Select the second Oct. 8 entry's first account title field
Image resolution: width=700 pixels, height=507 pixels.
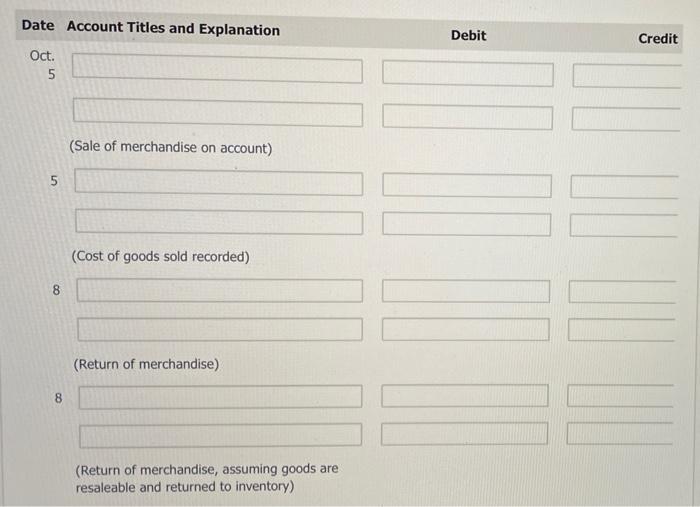221,397
